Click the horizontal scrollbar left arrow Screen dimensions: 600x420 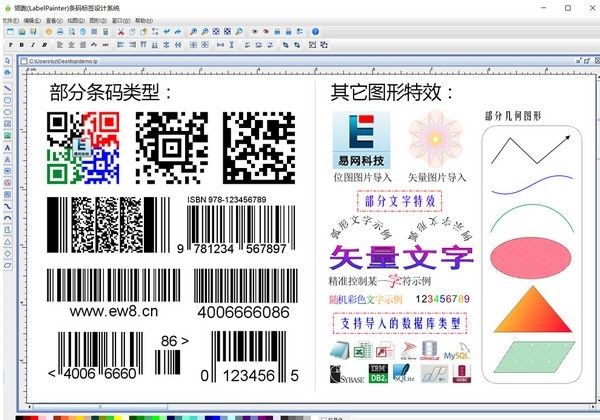click(30, 407)
